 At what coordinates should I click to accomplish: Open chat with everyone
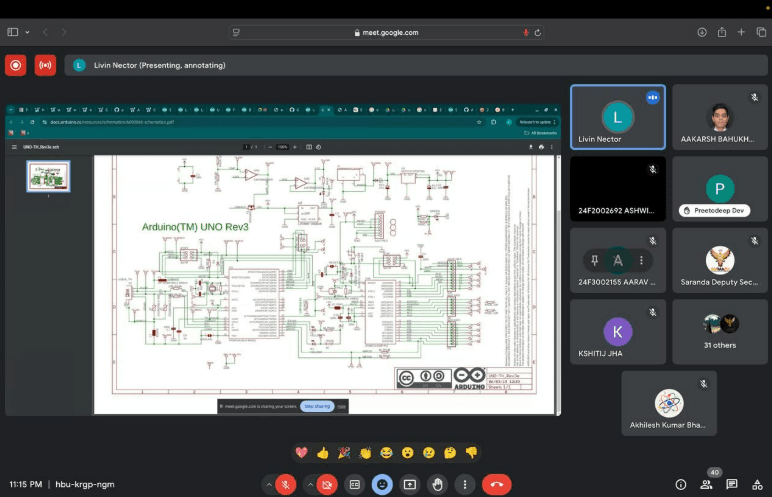(732, 485)
